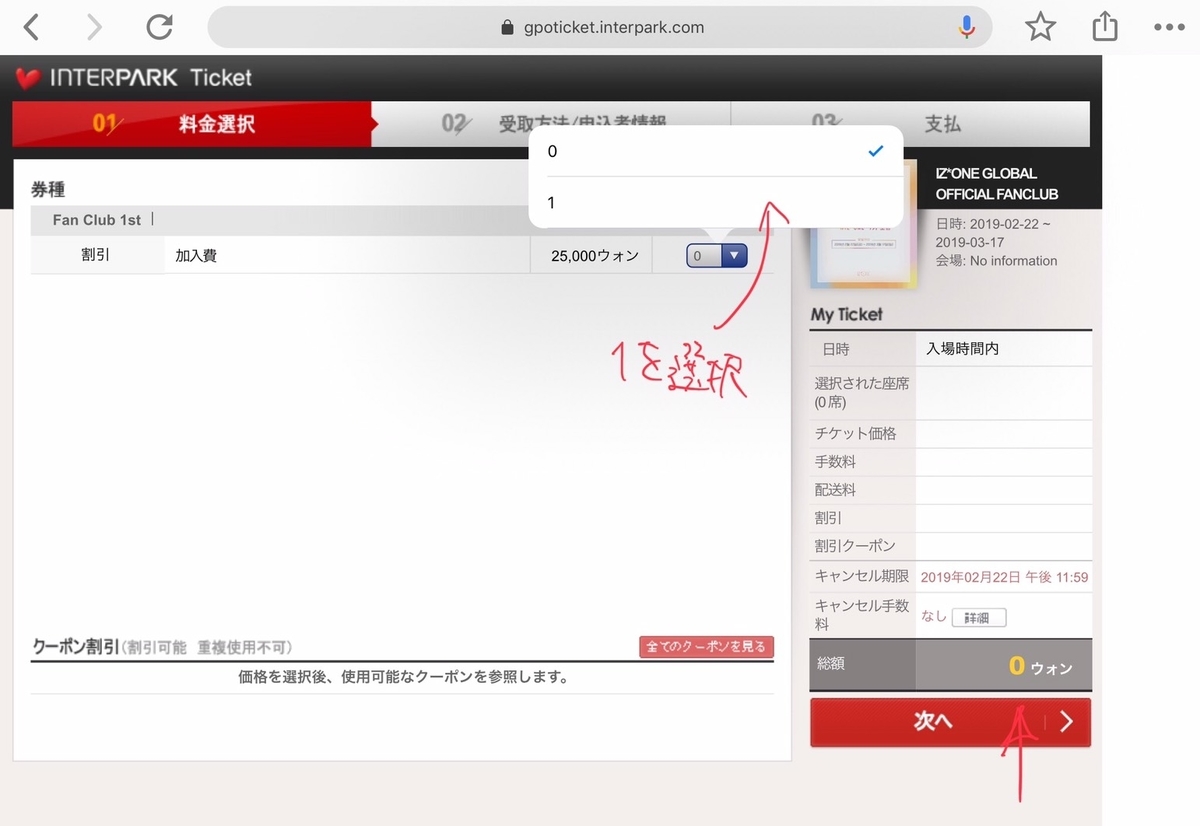Click the 総額 0 ウォン total
This screenshot has width=1200, height=826.
[x=950, y=665]
